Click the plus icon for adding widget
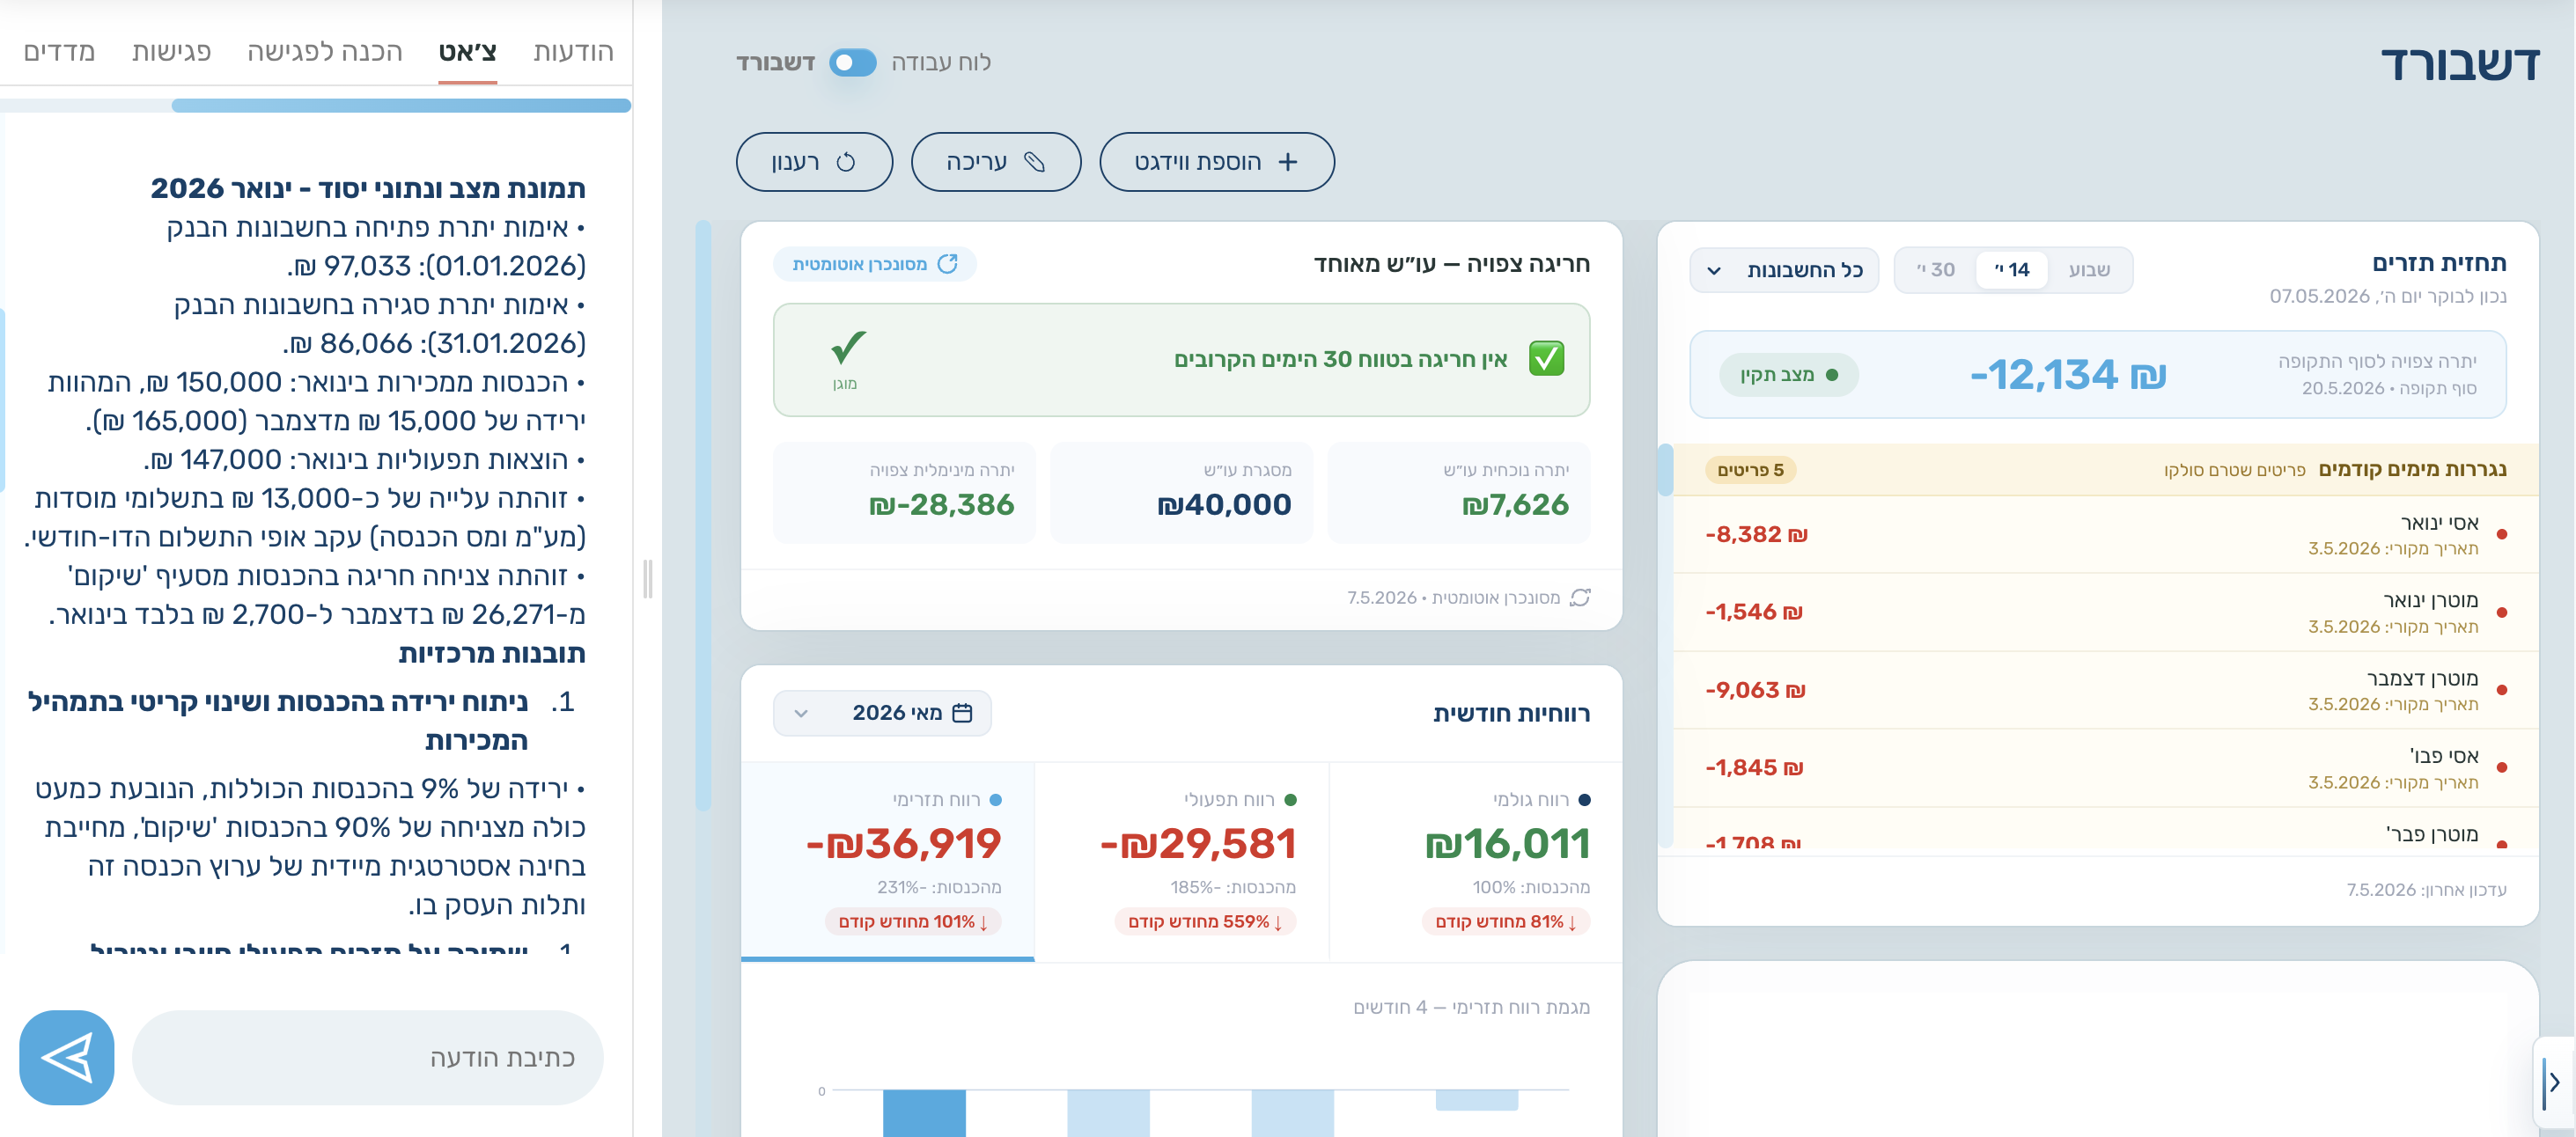Screen dimensions: 2576x1137 coord(1288,162)
